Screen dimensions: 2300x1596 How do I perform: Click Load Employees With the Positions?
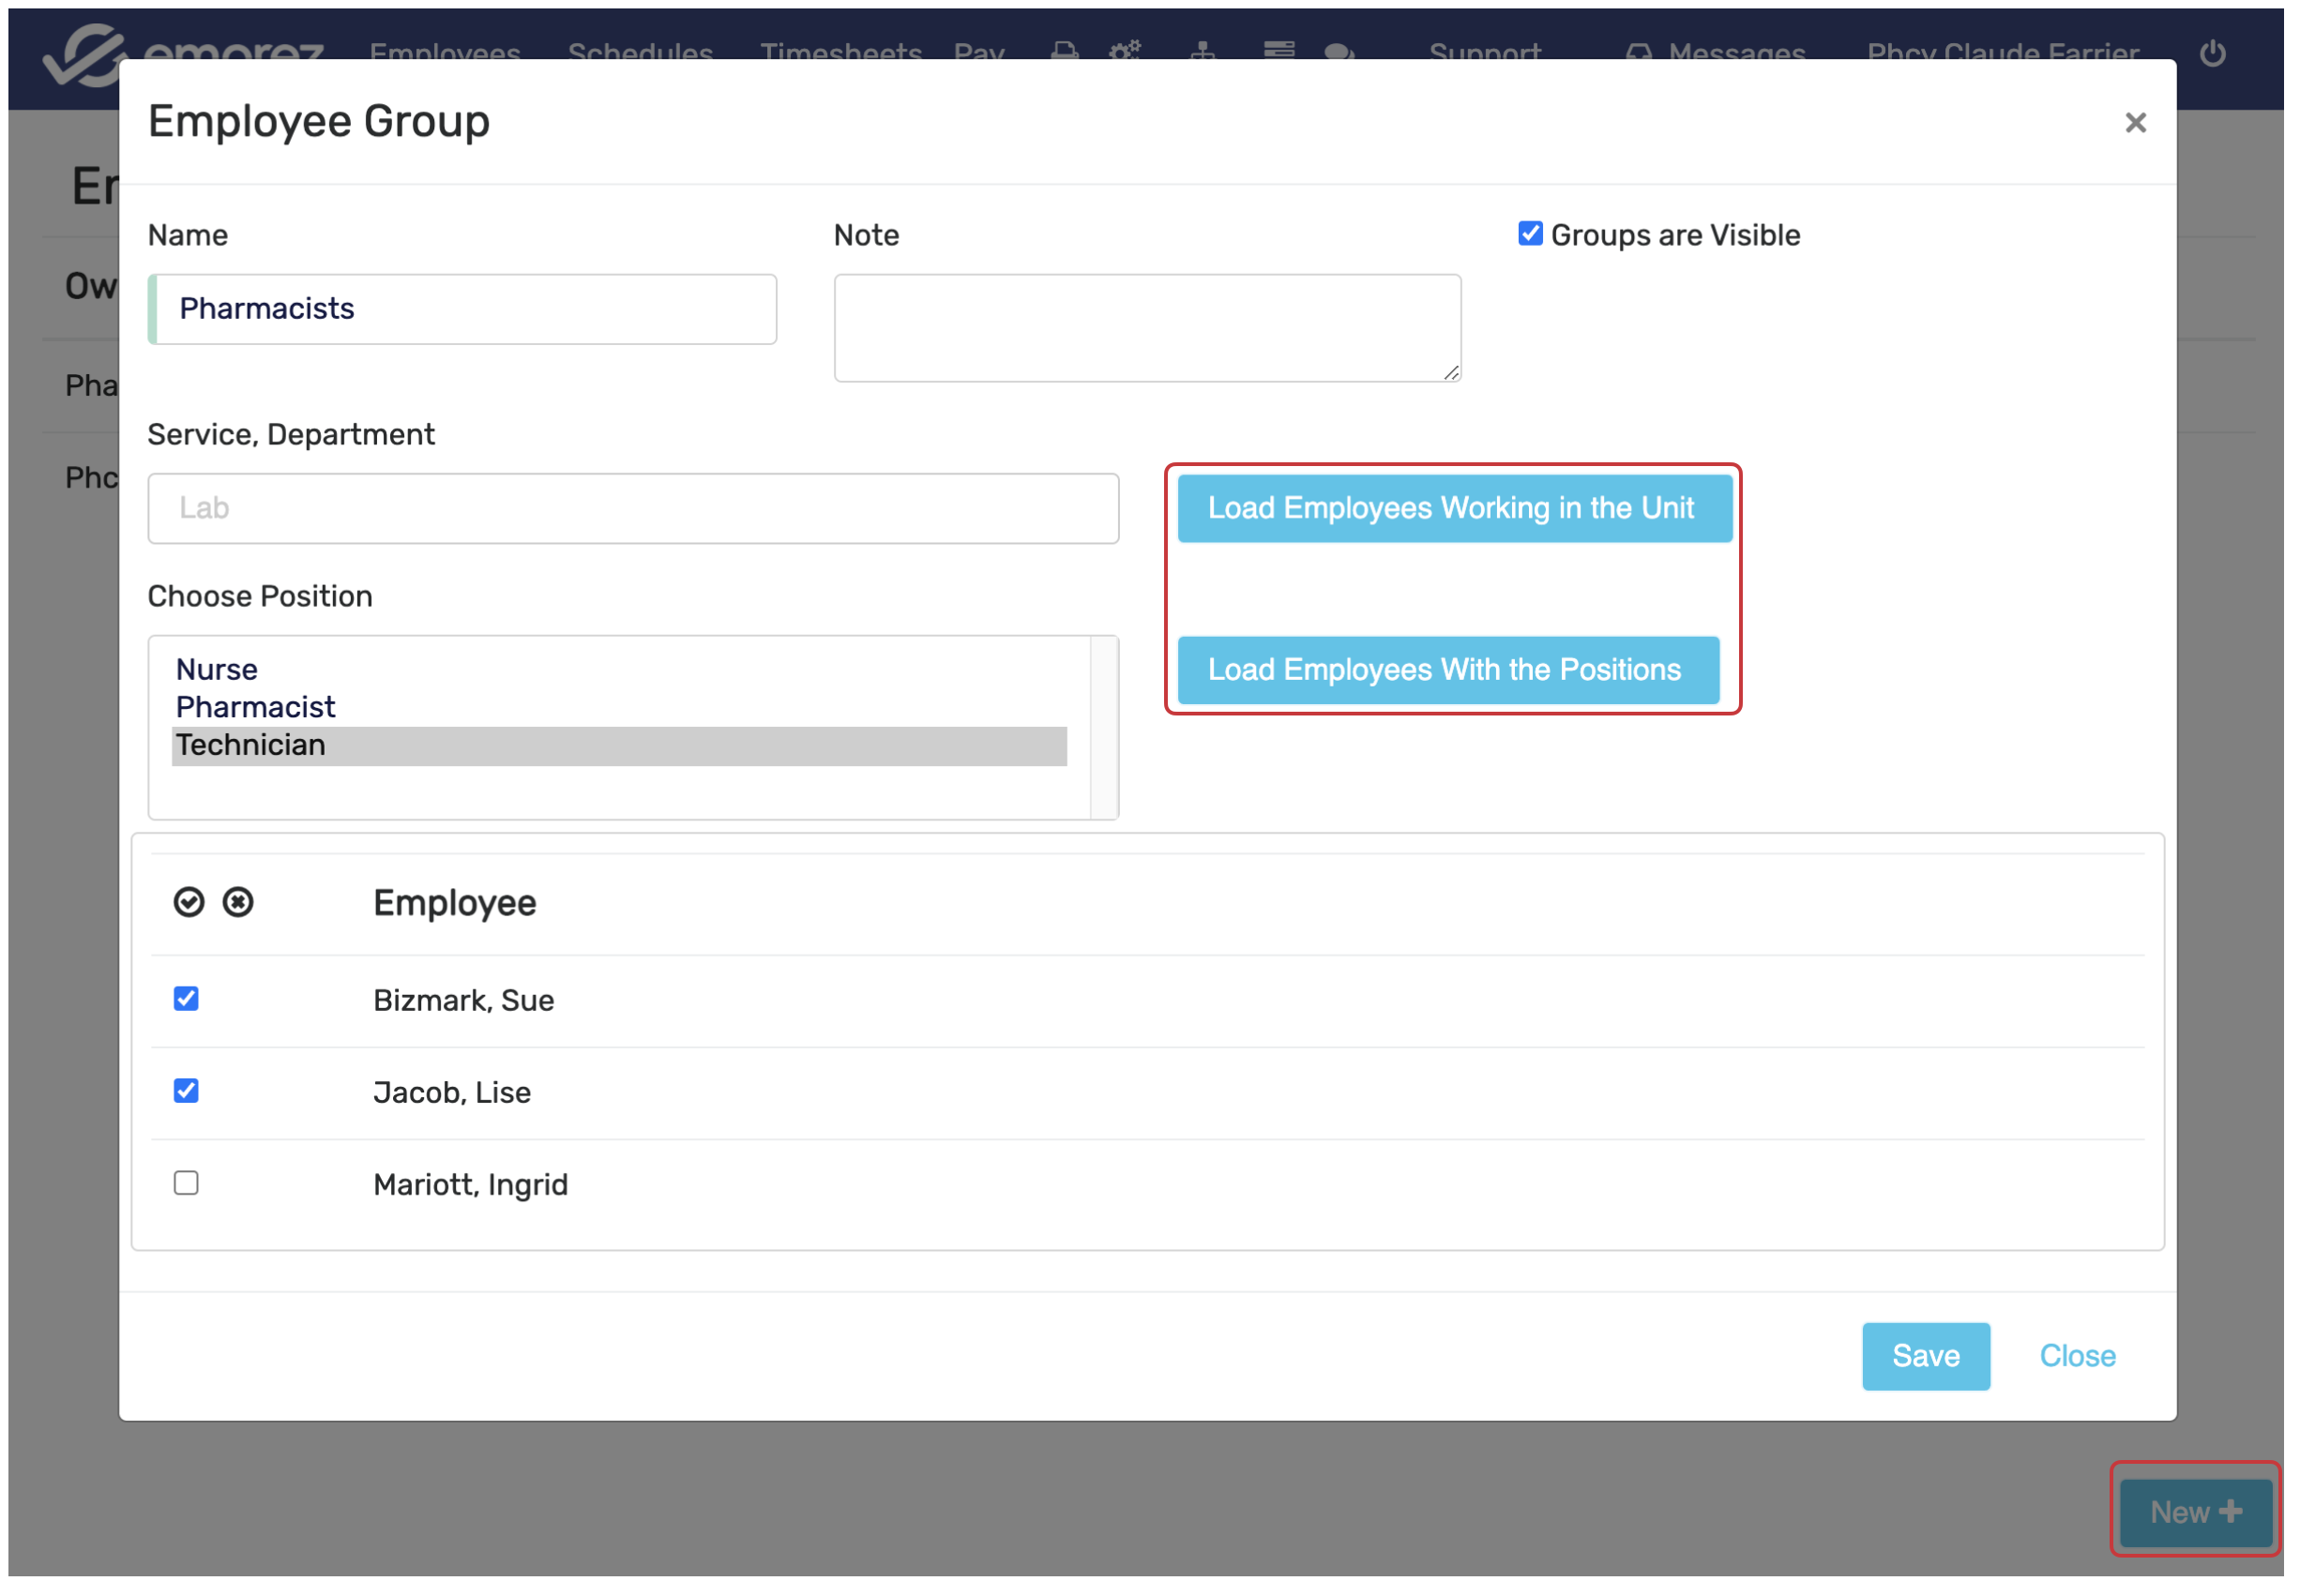(1448, 670)
